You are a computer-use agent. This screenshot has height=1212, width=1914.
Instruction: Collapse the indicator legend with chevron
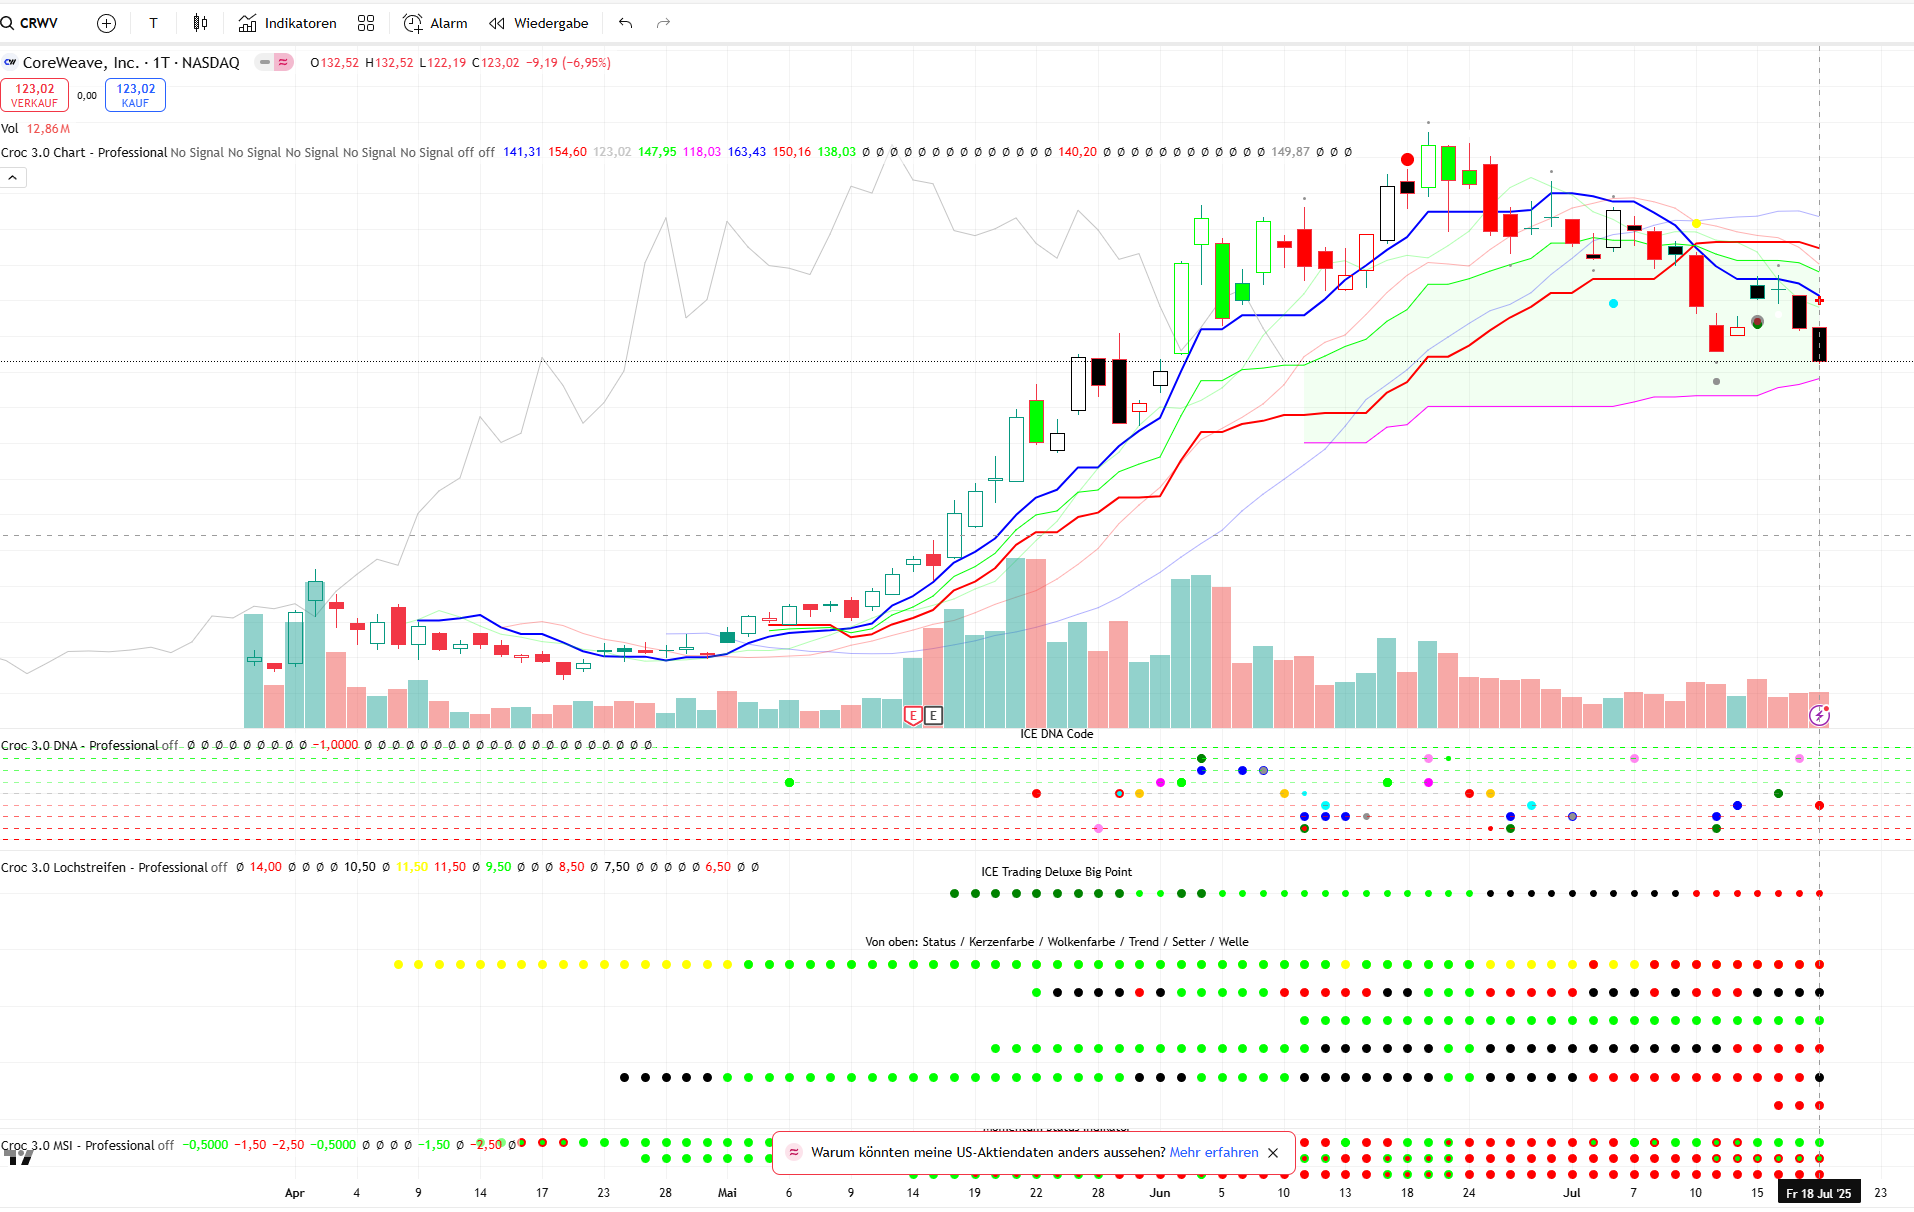(x=13, y=178)
